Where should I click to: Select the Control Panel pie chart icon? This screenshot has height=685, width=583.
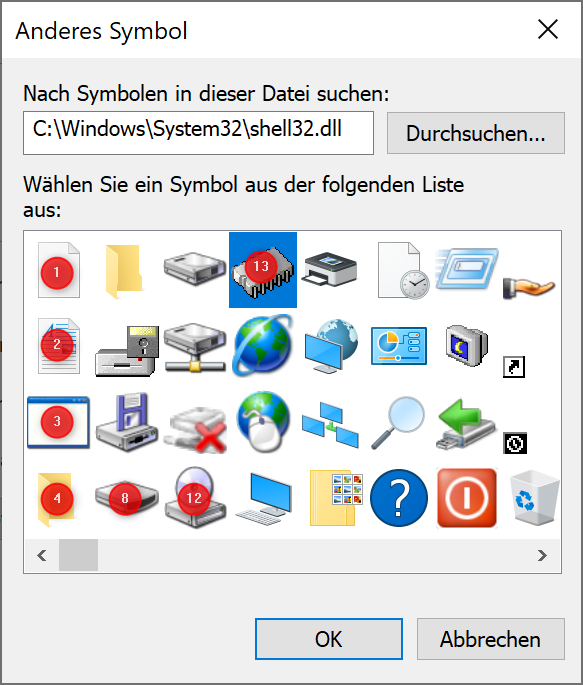click(398, 346)
